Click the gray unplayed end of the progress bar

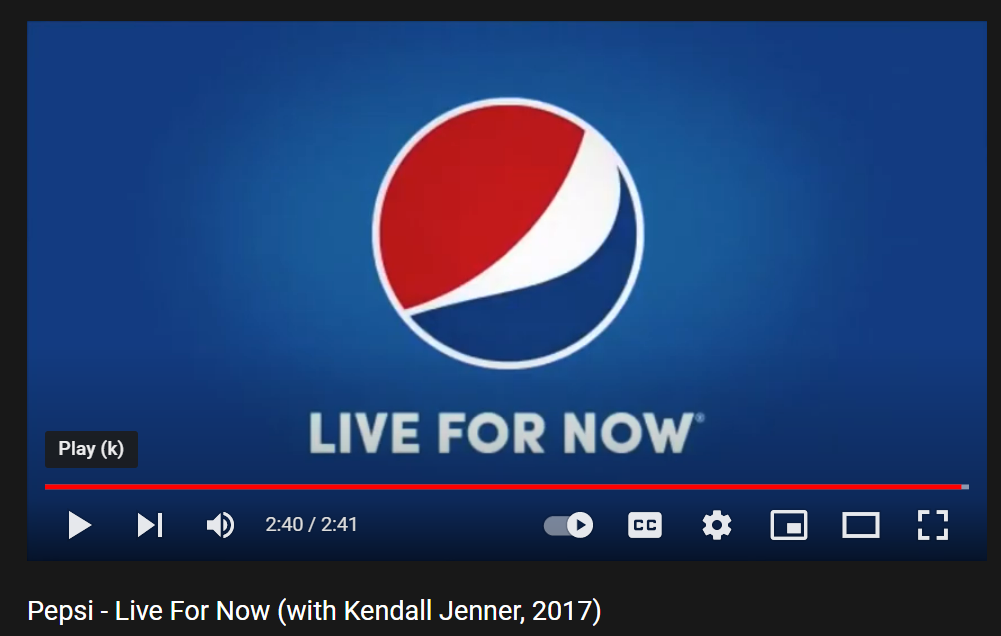(x=965, y=487)
